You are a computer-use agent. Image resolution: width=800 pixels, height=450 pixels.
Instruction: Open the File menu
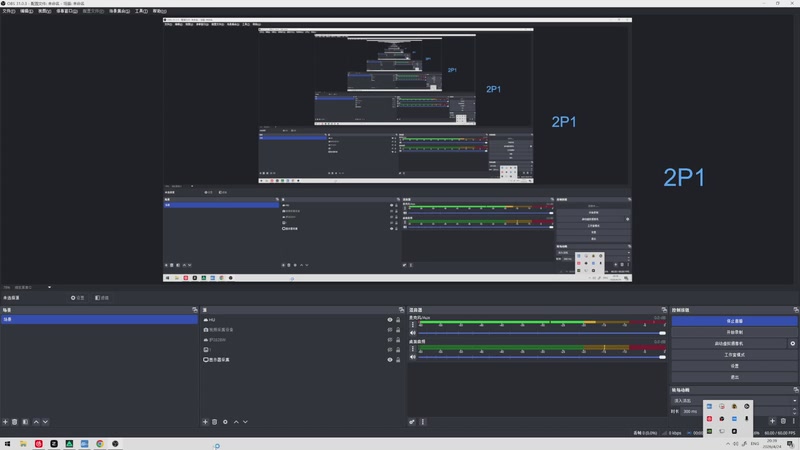9,11
